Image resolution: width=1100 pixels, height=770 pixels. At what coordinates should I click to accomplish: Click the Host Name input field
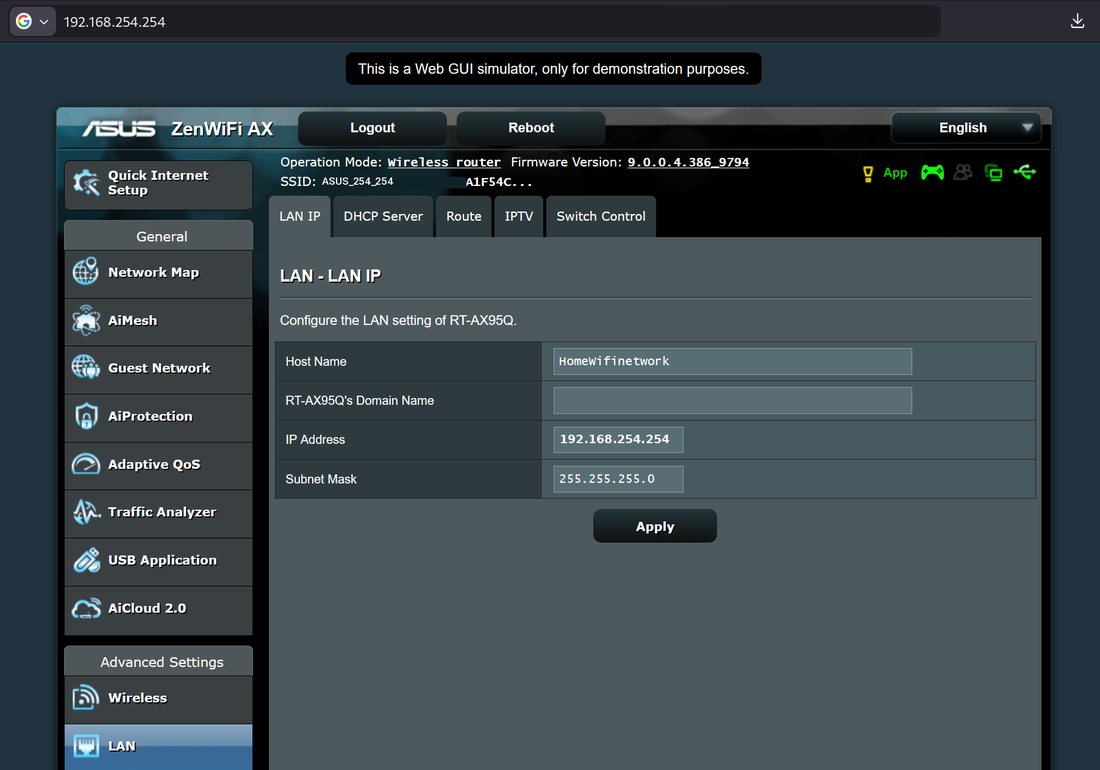pyautogui.click(x=732, y=361)
